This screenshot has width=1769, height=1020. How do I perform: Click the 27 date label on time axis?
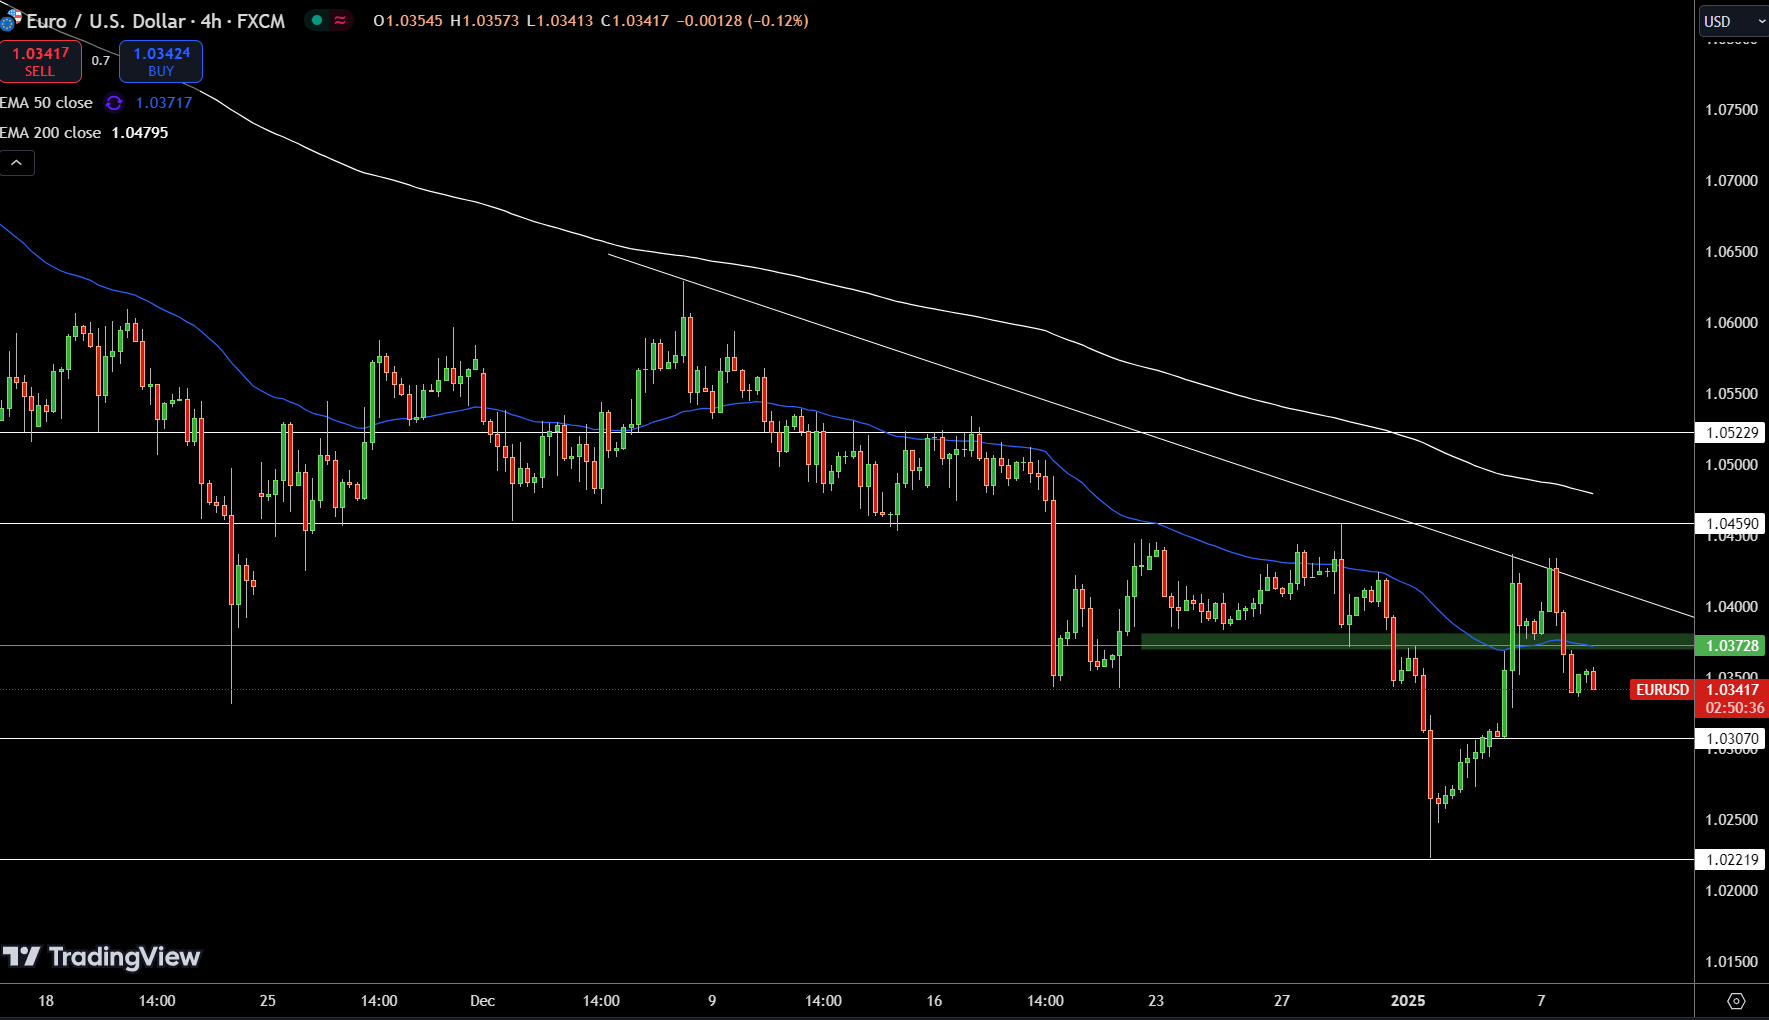click(1282, 1001)
